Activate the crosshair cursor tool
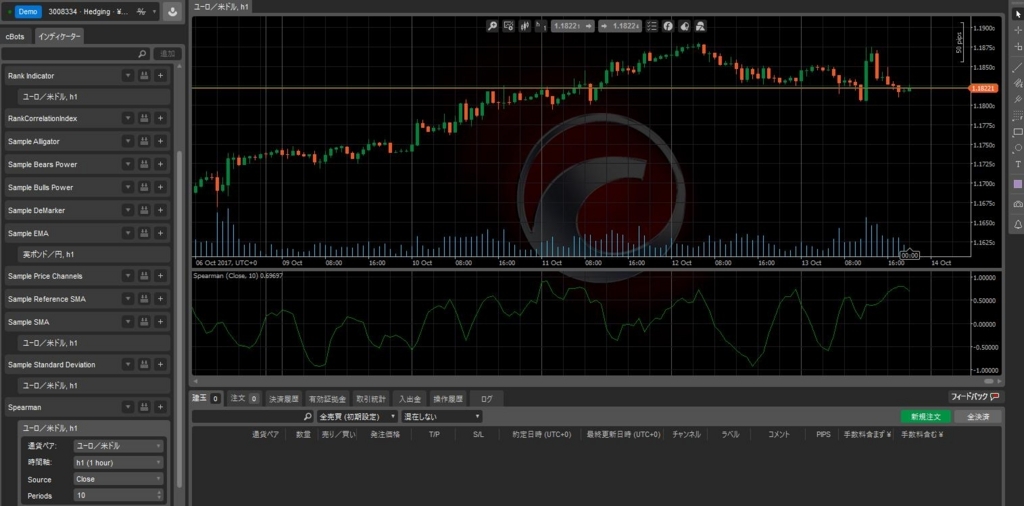 point(1017,30)
